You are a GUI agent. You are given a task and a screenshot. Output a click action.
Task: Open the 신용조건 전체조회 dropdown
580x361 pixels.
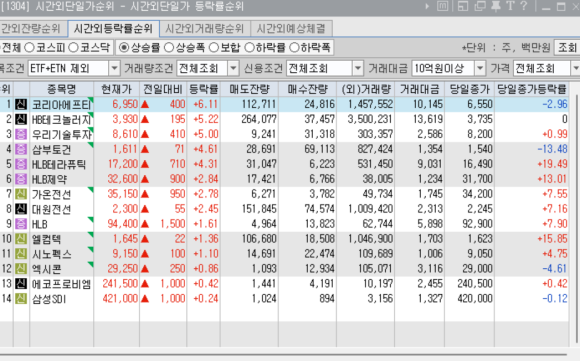tap(358, 68)
